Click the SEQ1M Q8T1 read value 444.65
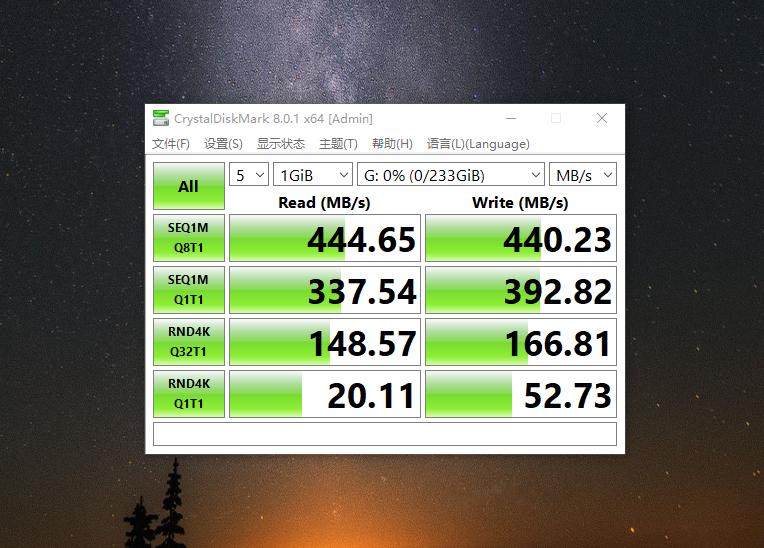This screenshot has height=548, width=764. (325, 238)
